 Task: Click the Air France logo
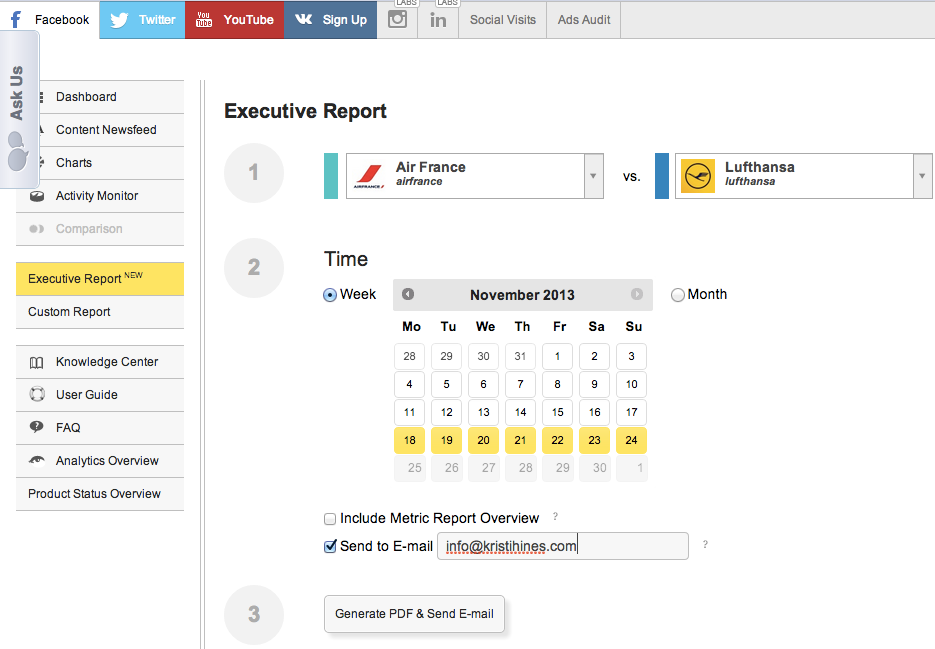(x=370, y=176)
